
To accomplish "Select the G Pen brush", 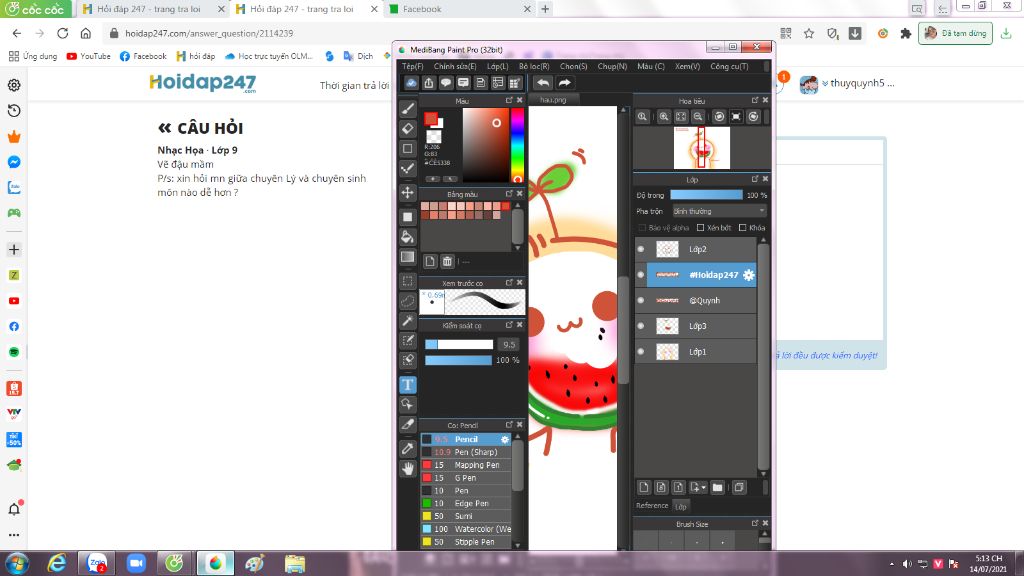I will (466, 478).
